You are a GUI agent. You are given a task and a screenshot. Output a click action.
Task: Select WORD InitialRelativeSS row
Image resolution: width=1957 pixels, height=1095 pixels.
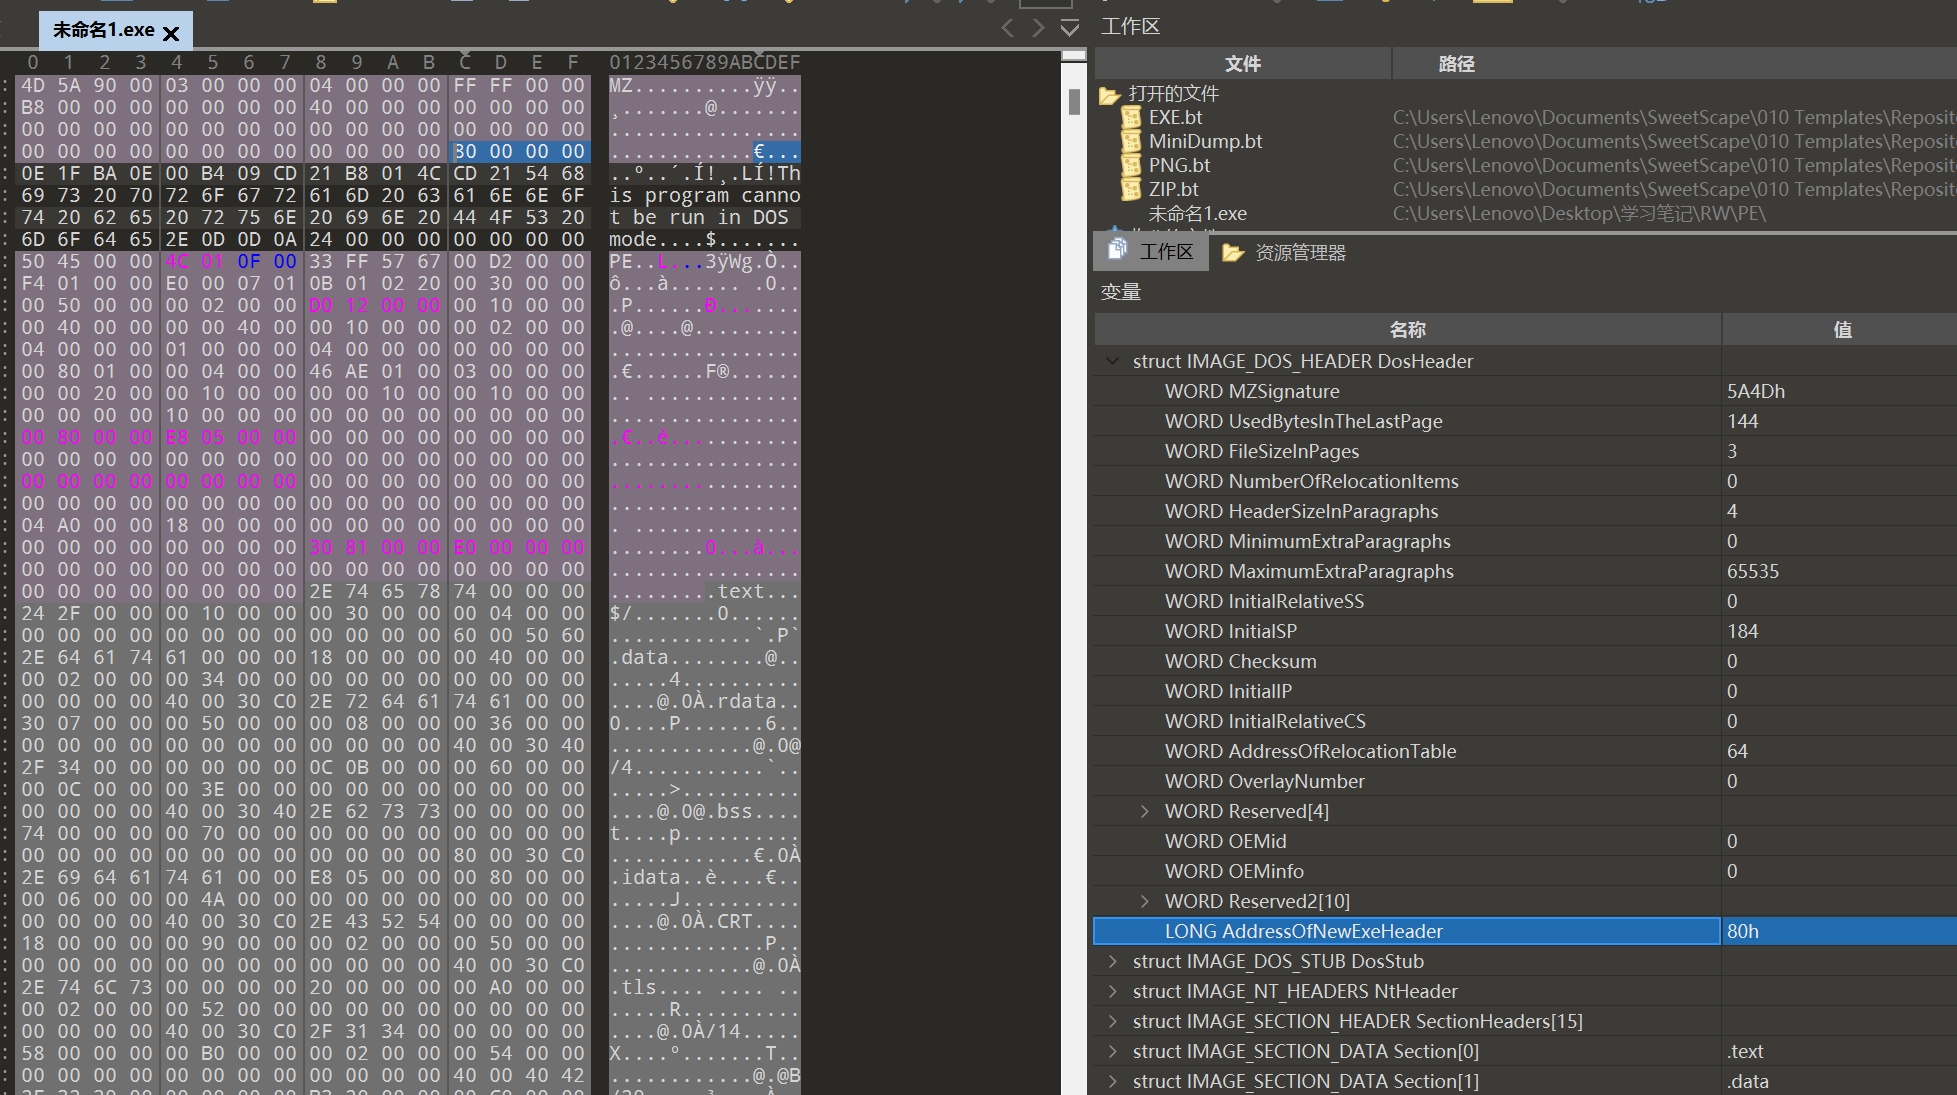(x=1525, y=601)
